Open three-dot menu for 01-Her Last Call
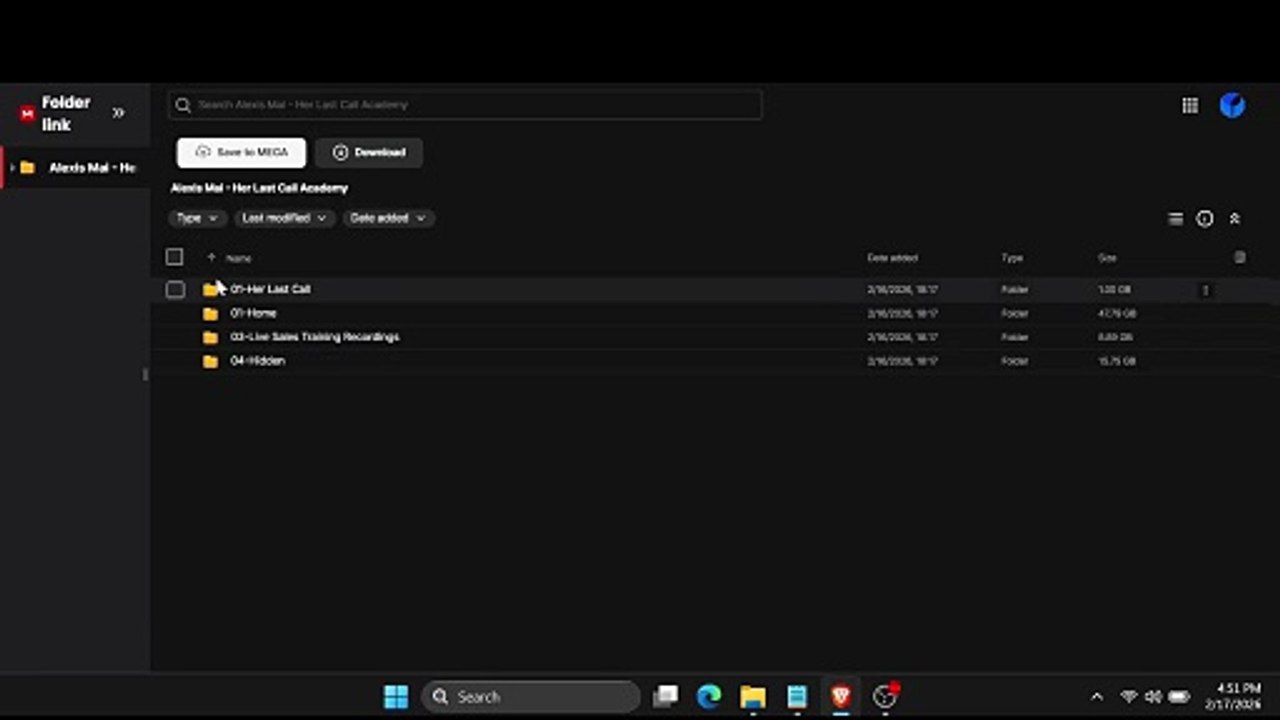 1205,290
